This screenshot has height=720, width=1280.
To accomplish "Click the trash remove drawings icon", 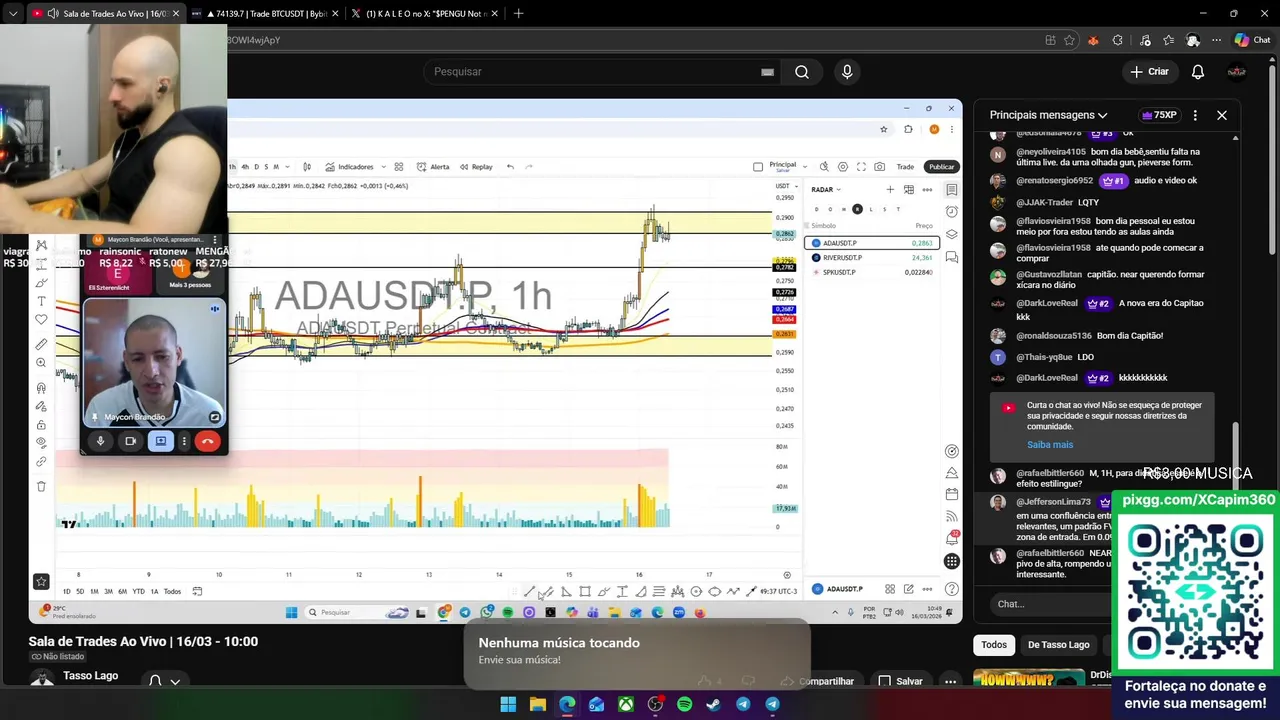I will (x=41, y=486).
